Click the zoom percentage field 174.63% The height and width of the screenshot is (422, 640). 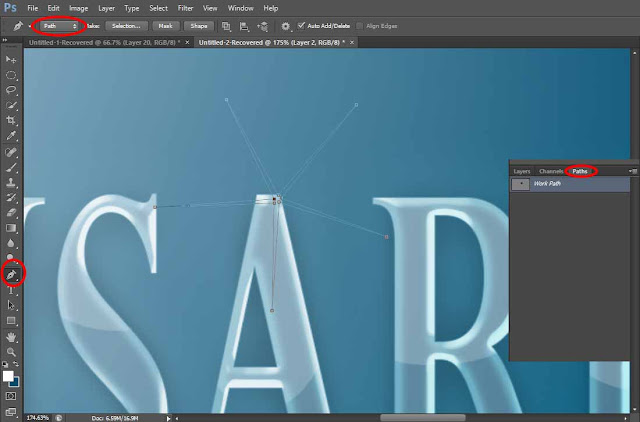coord(38,418)
